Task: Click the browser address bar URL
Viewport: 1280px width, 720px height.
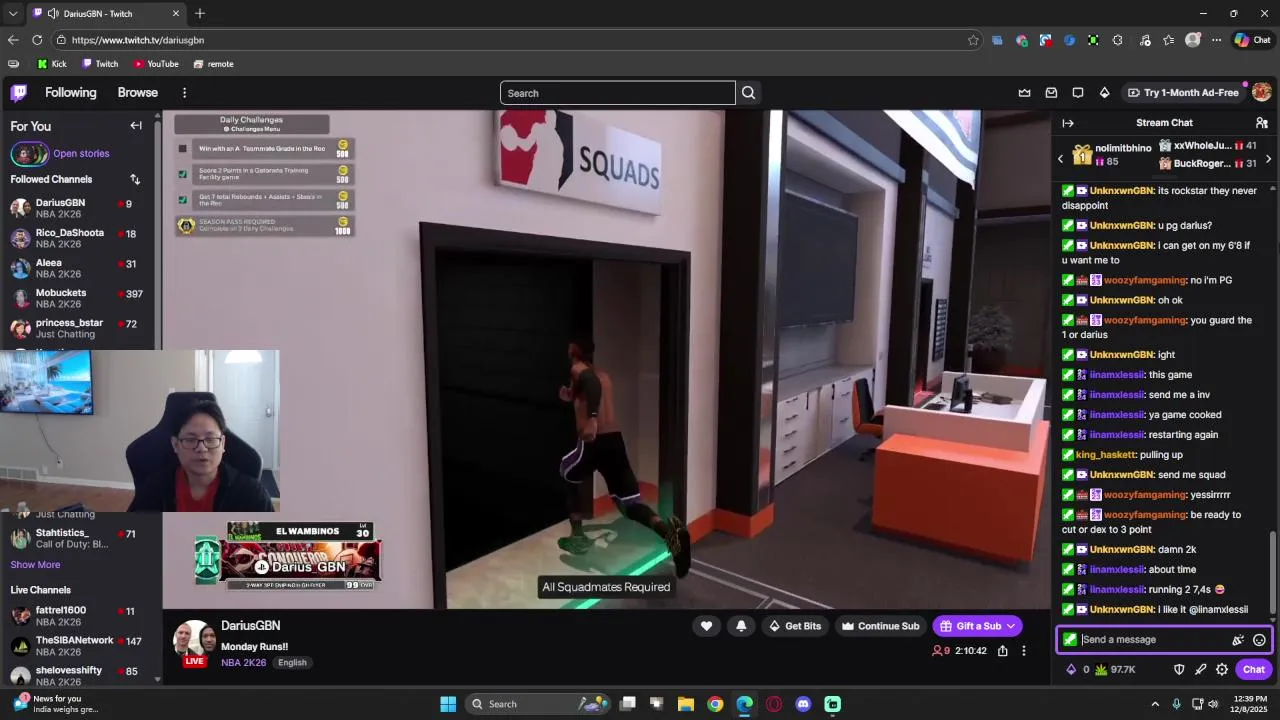Action: (138, 40)
